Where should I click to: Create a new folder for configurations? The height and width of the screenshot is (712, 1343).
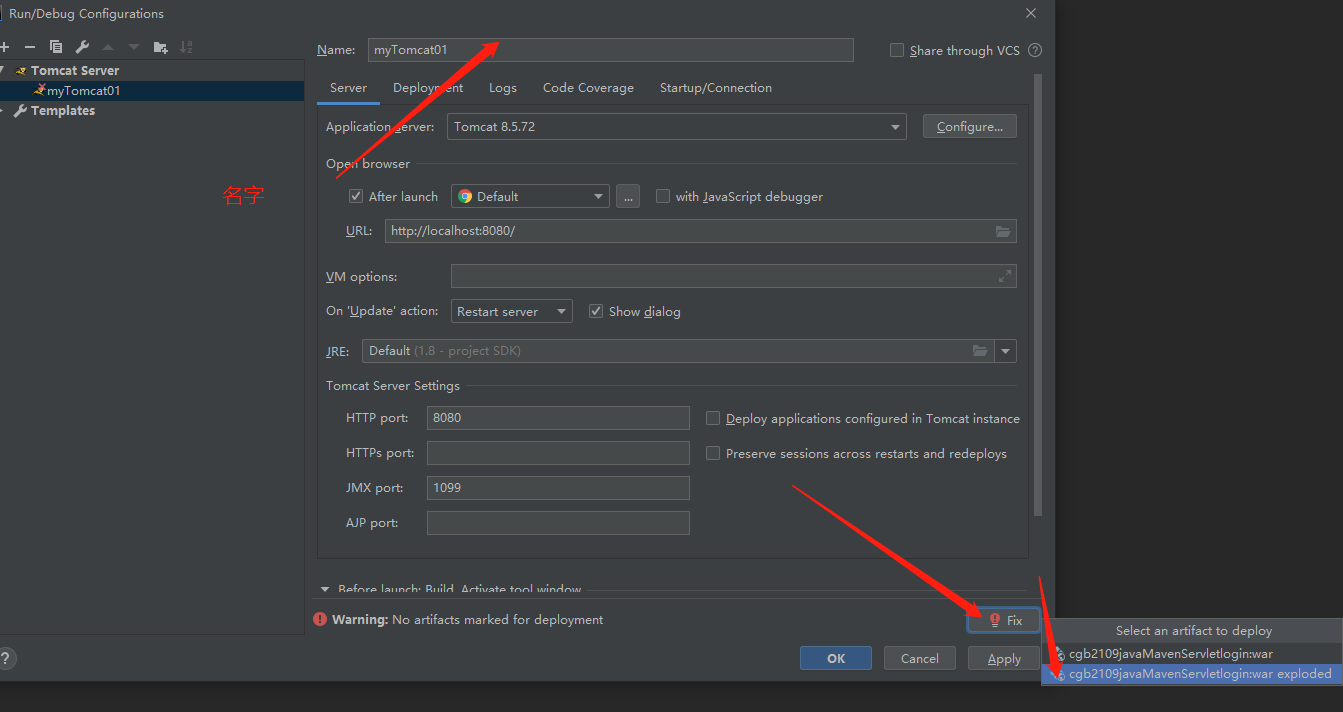coord(160,46)
